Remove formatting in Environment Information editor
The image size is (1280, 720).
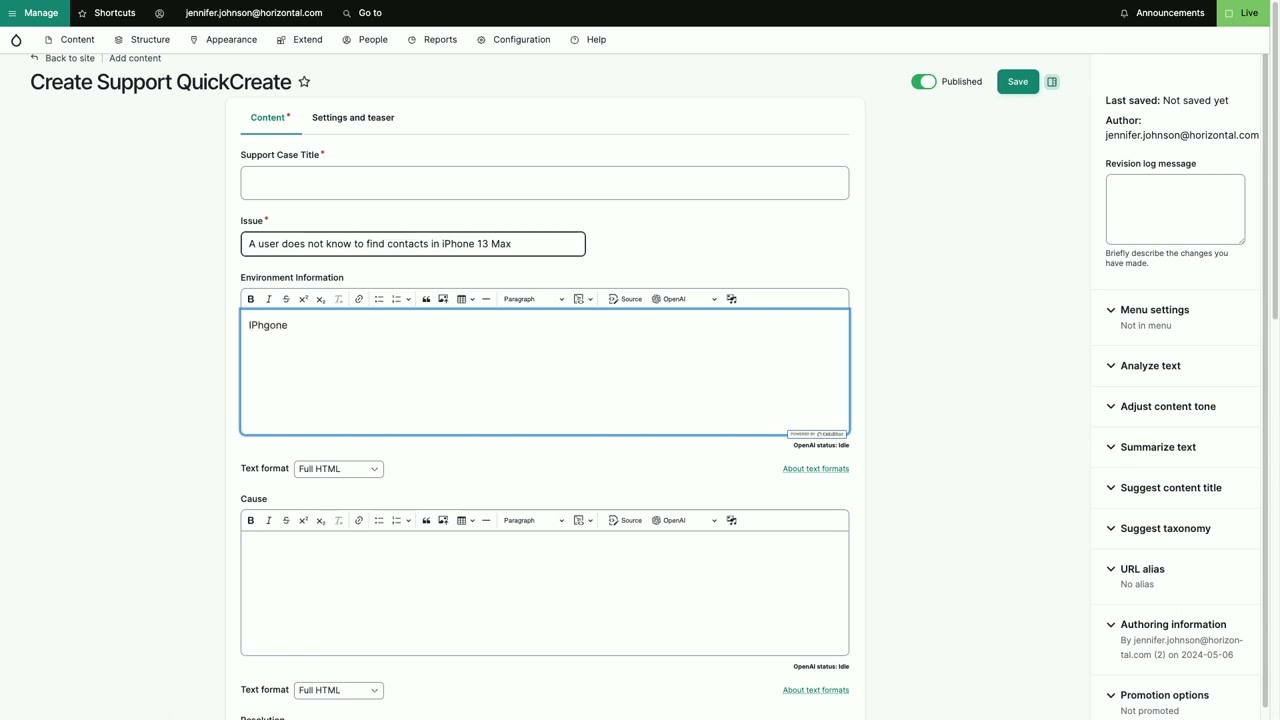(338, 299)
